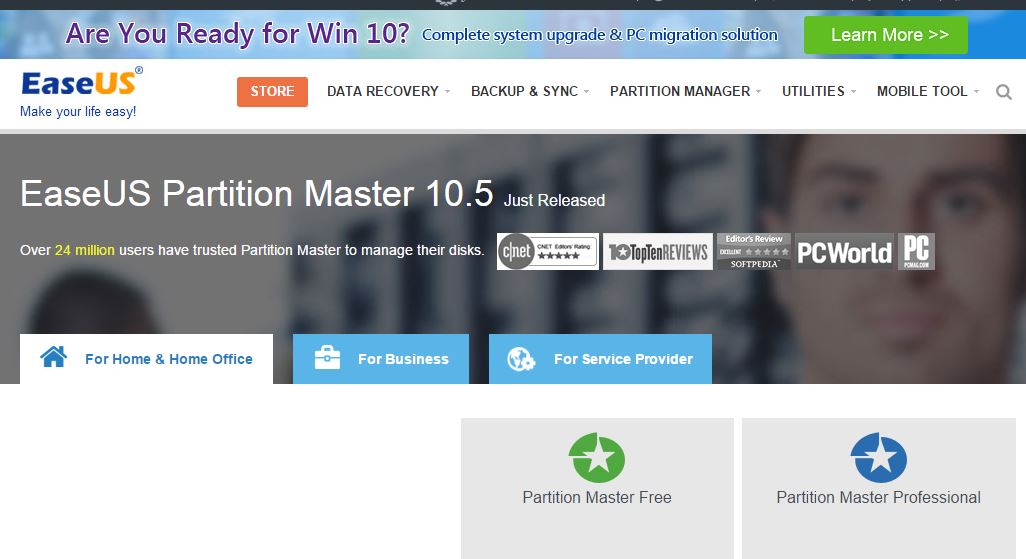Click the green Learn More >> button
Viewport: 1026px width, 559px height.
[885, 35]
